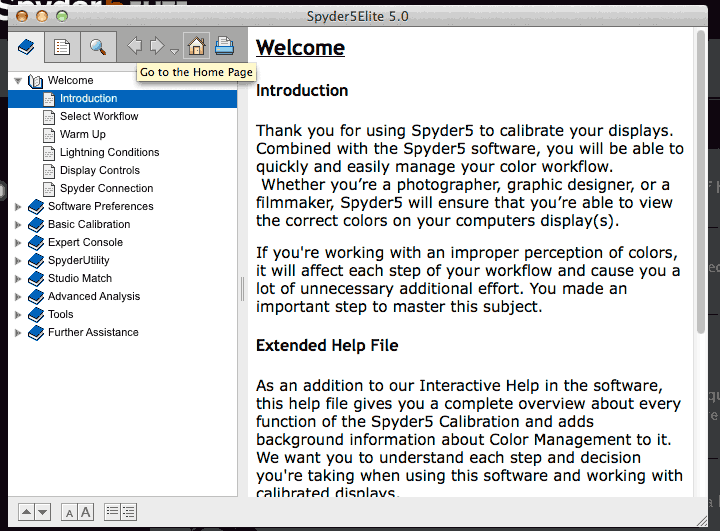Click the help content vertical scrollbar

tap(701, 182)
